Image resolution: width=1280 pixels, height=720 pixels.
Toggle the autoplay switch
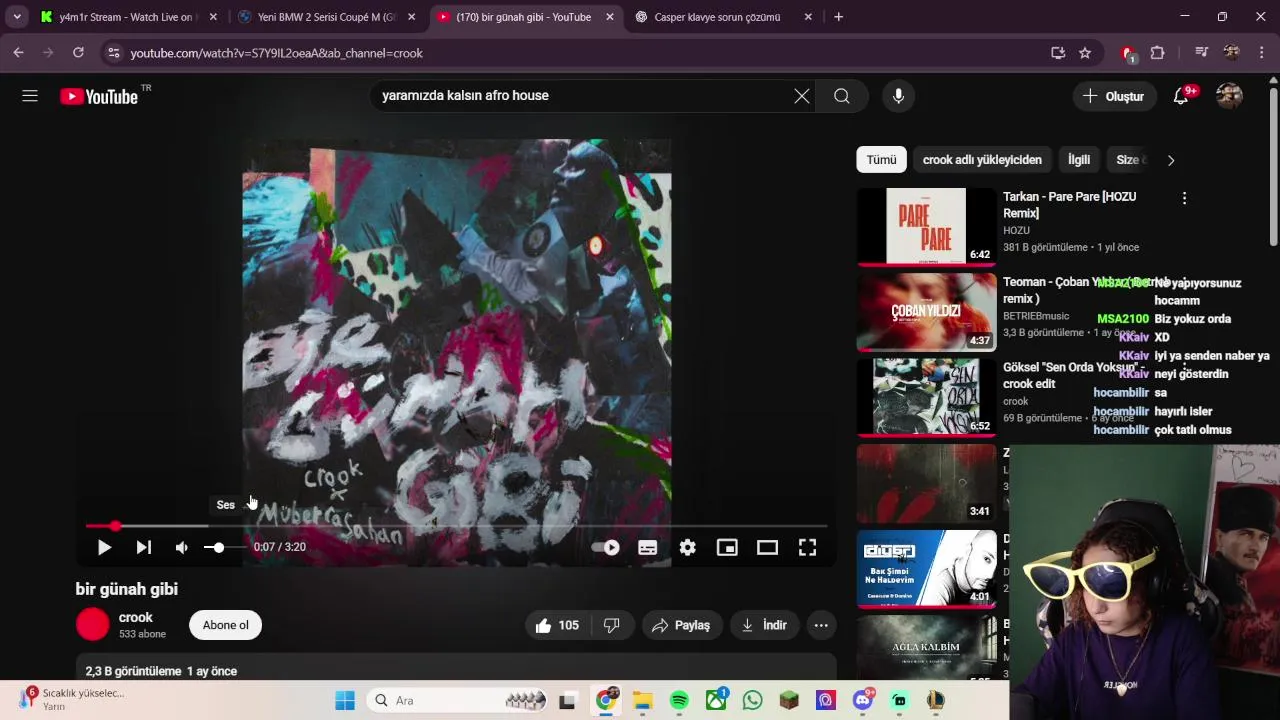click(606, 547)
